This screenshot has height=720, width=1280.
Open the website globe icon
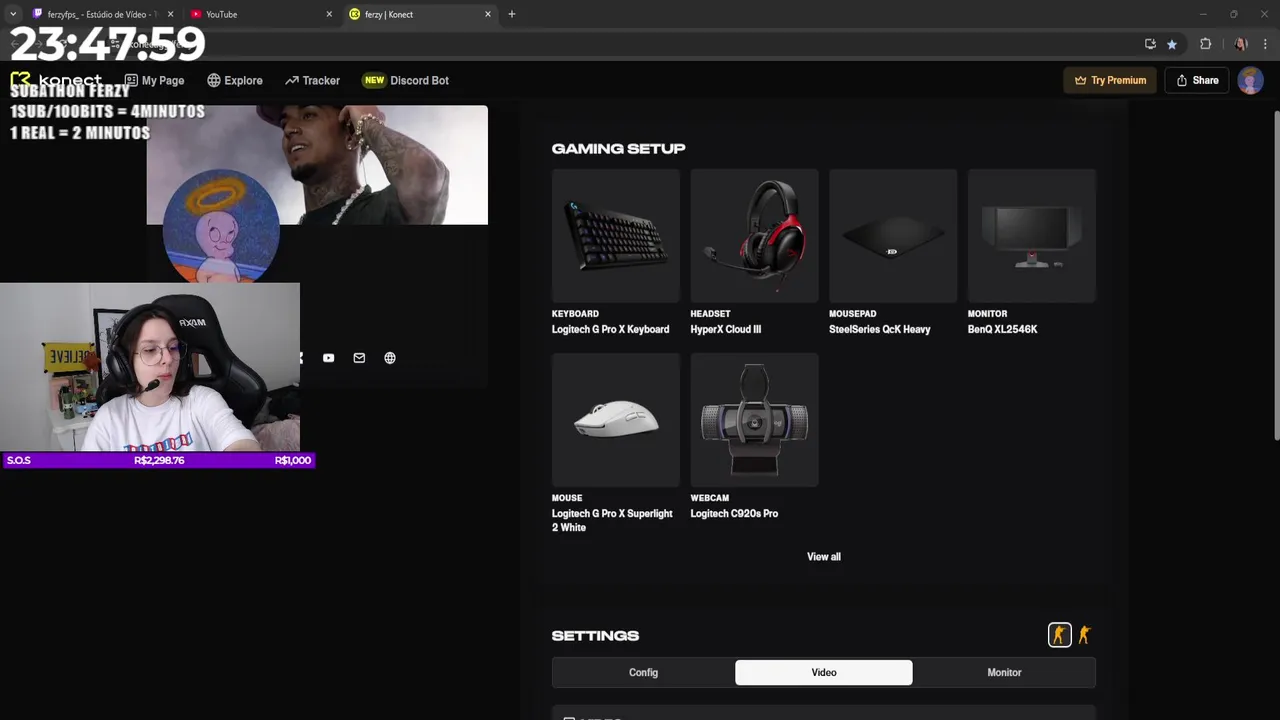(x=390, y=358)
